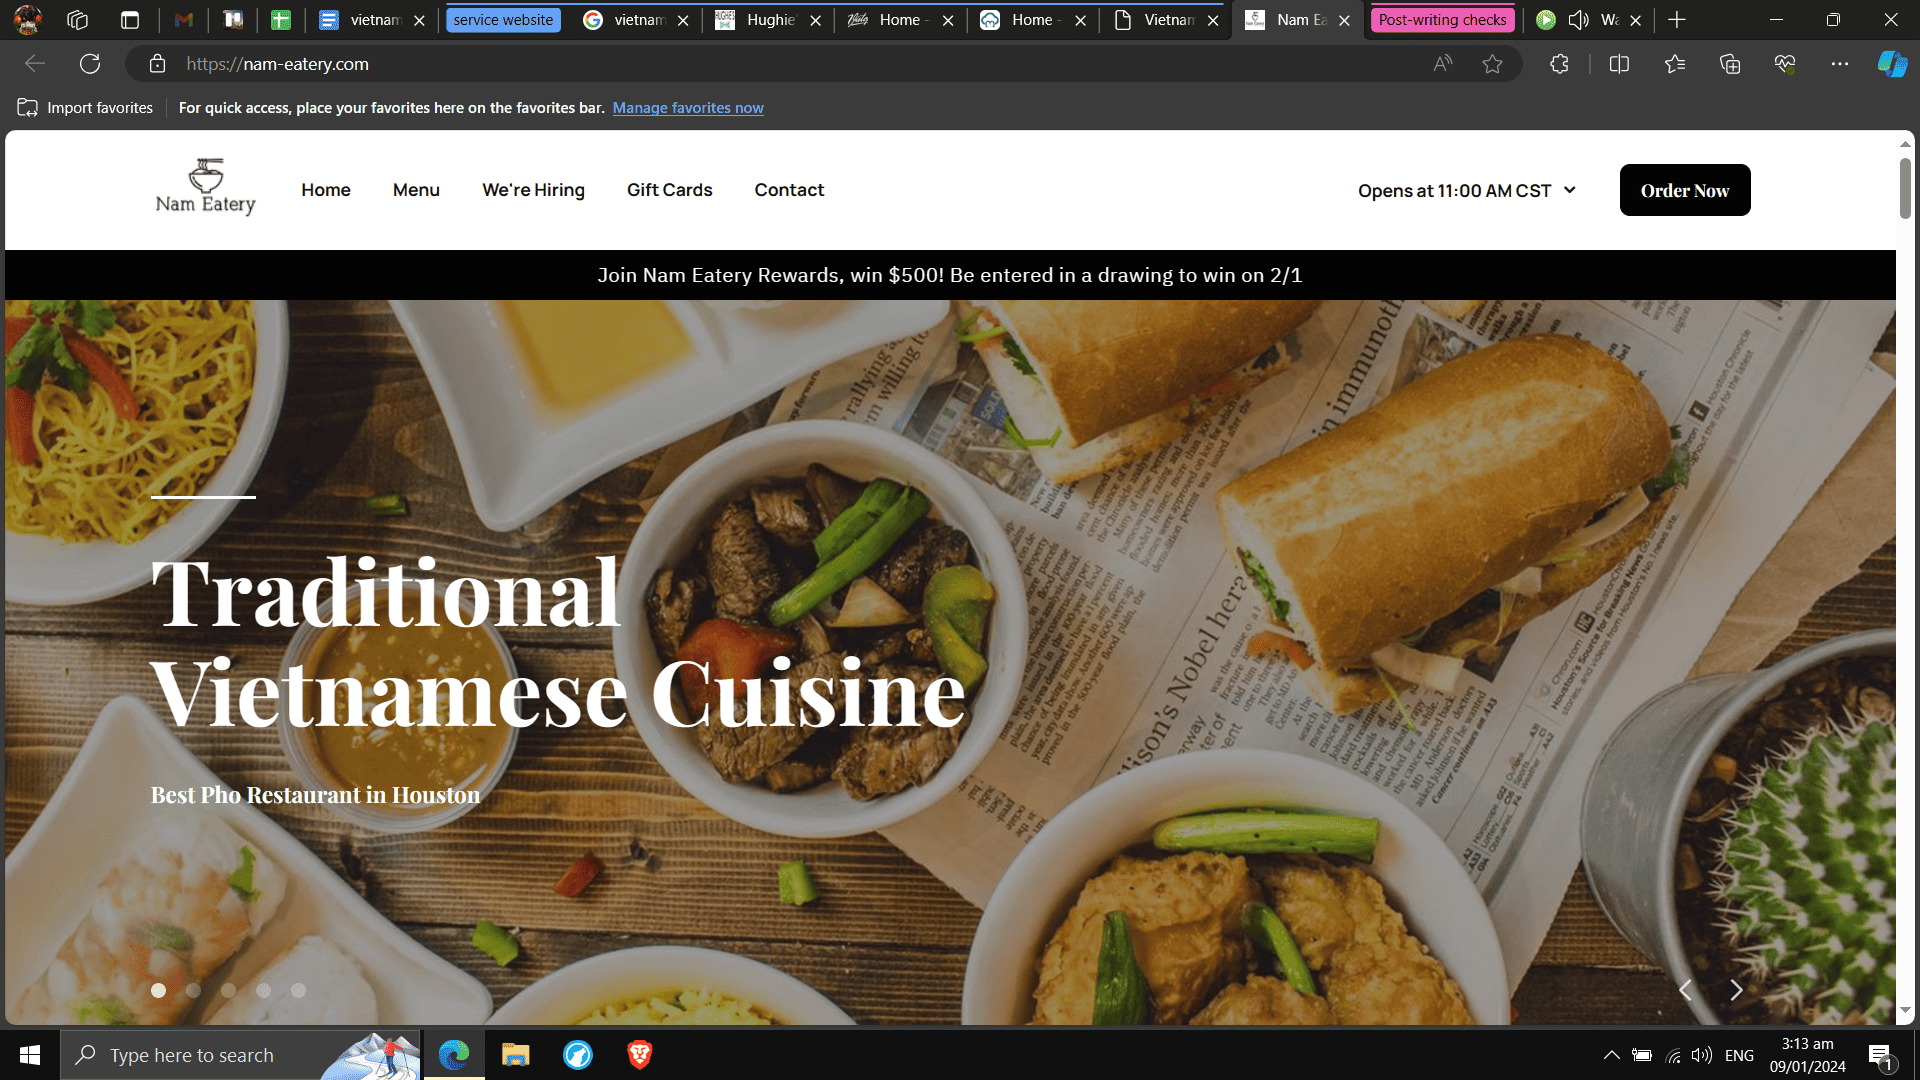Open the Contact page

(x=789, y=190)
